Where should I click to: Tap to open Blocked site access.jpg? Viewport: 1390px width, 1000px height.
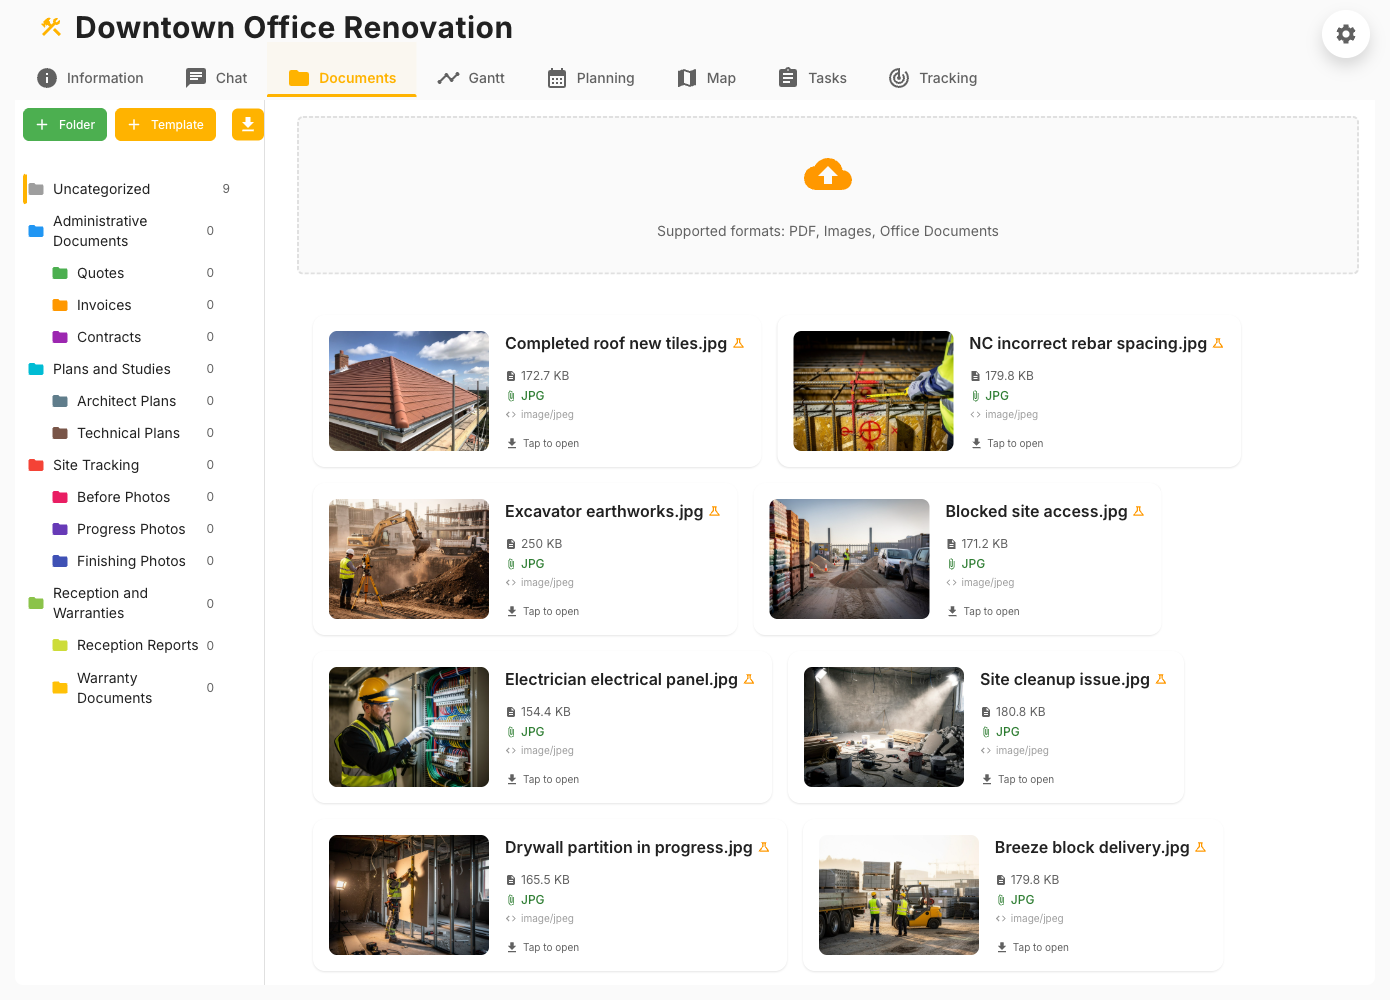point(983,610)
